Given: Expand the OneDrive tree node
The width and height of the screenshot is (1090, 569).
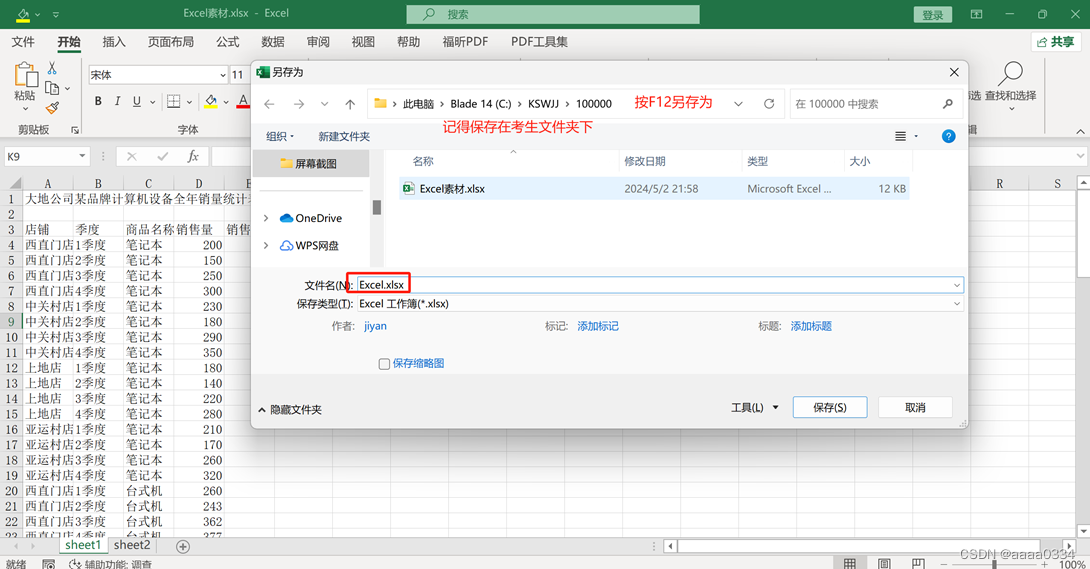Looking at the screenshot, I should point(266,218).
